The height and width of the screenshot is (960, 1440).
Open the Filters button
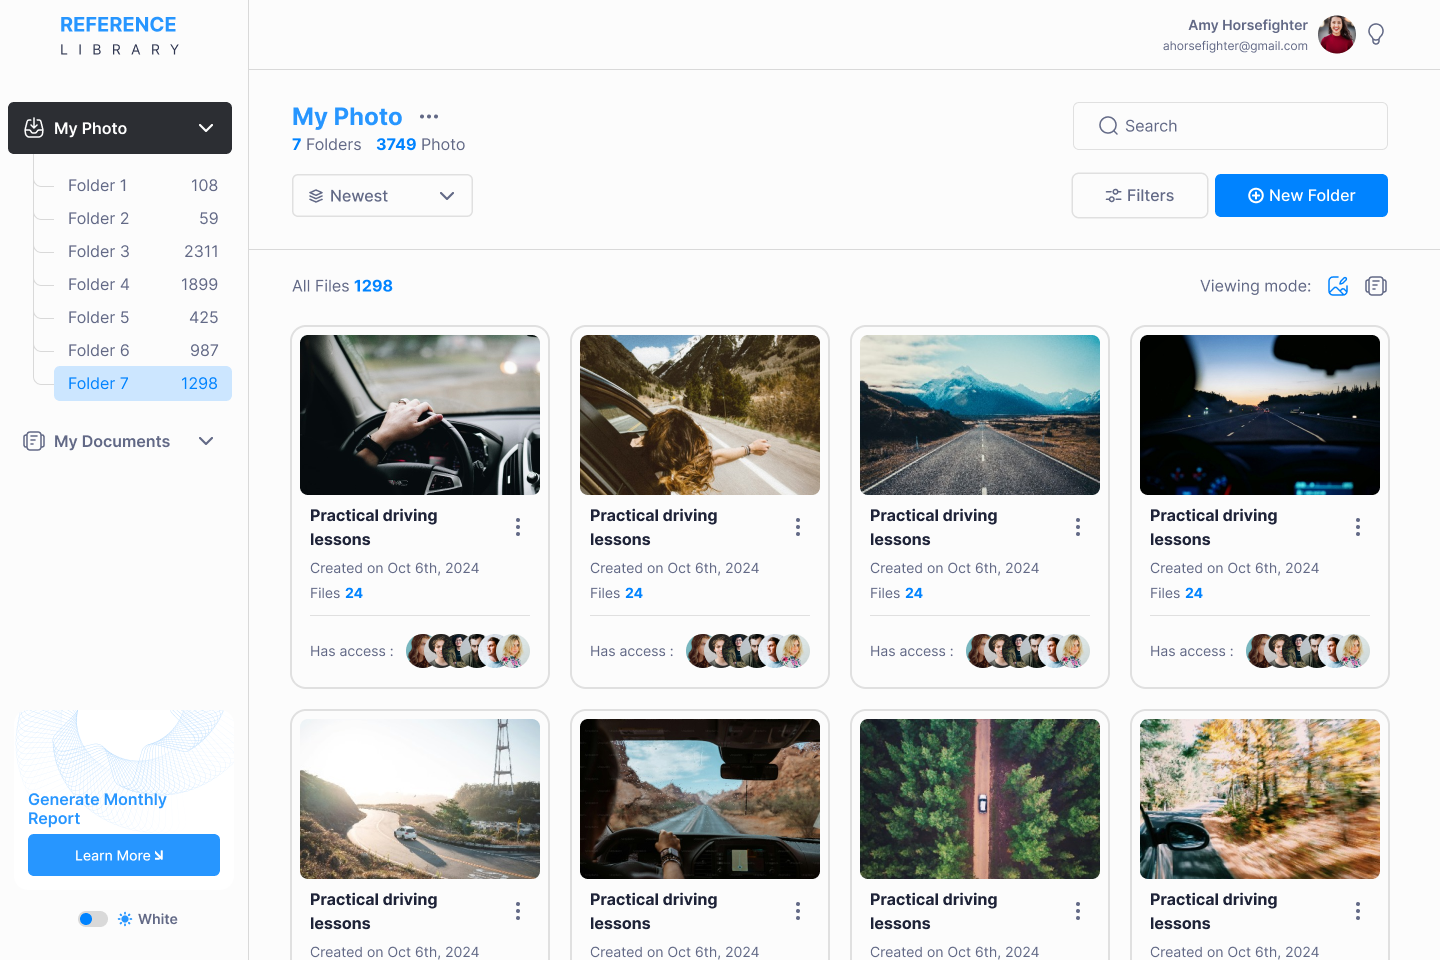pyautogui.click(x=1140, y=196)
